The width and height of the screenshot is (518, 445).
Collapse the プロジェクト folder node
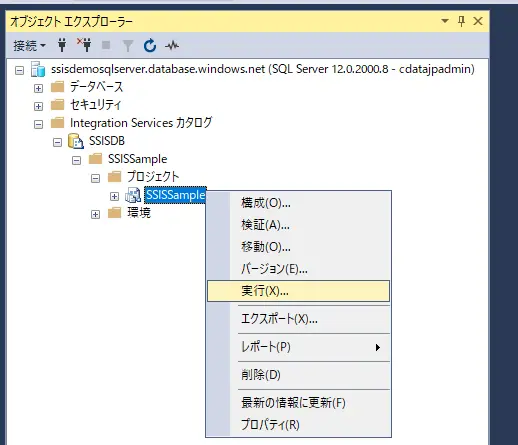[x=95, y=178]
